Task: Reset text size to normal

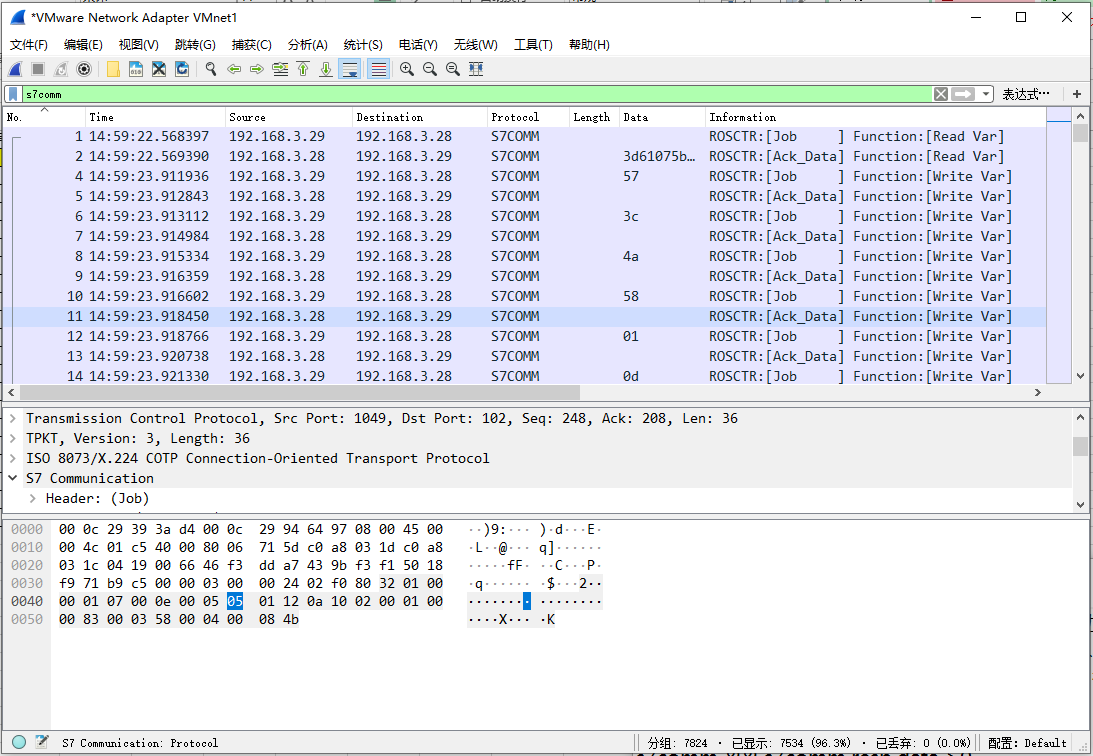Action: [453, 69]
